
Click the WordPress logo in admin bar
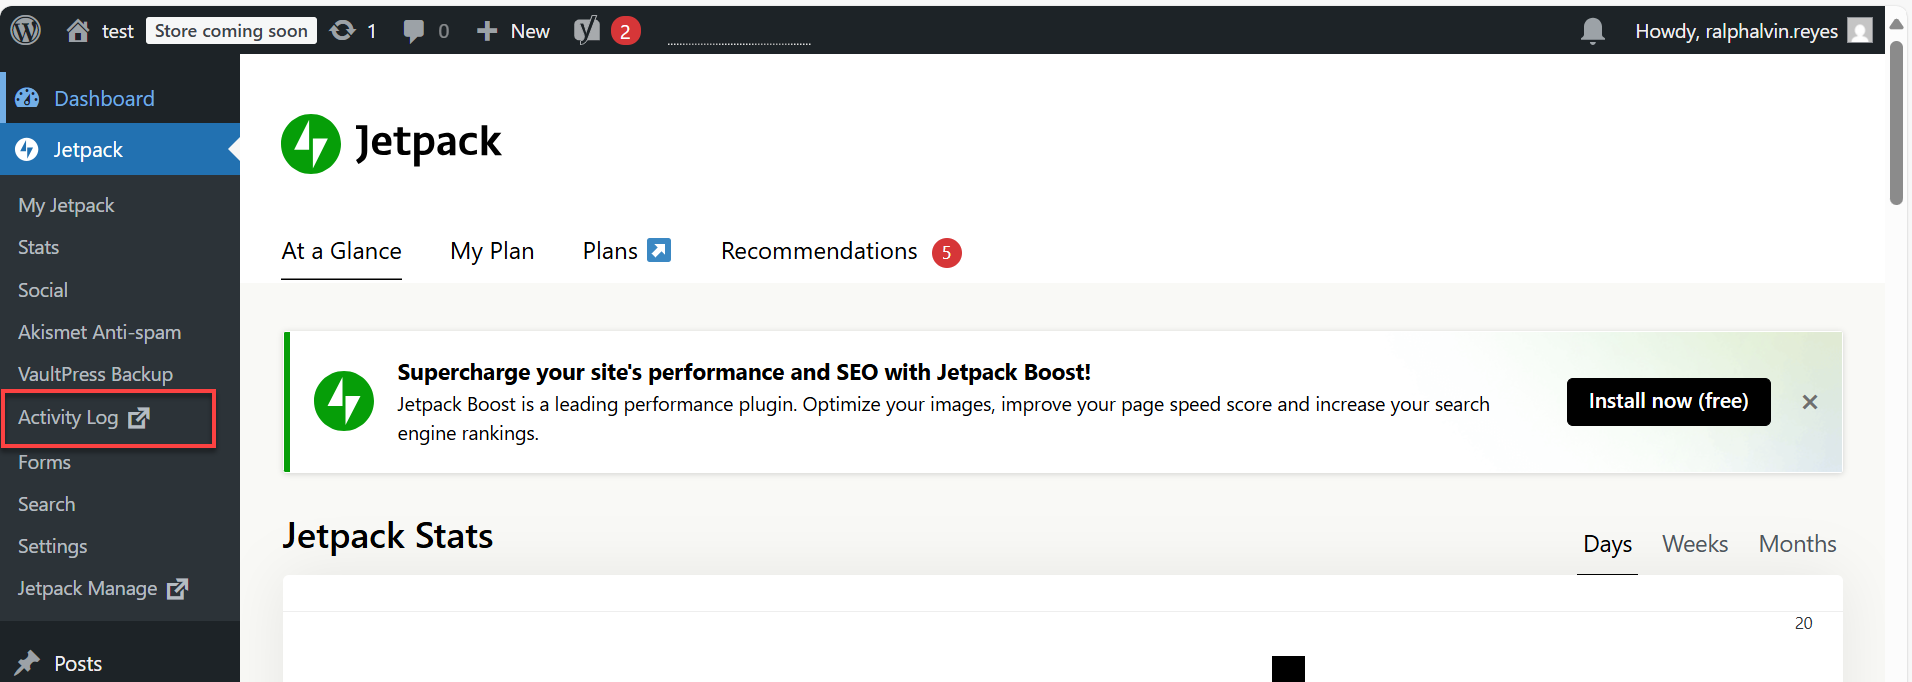(26, 30)
